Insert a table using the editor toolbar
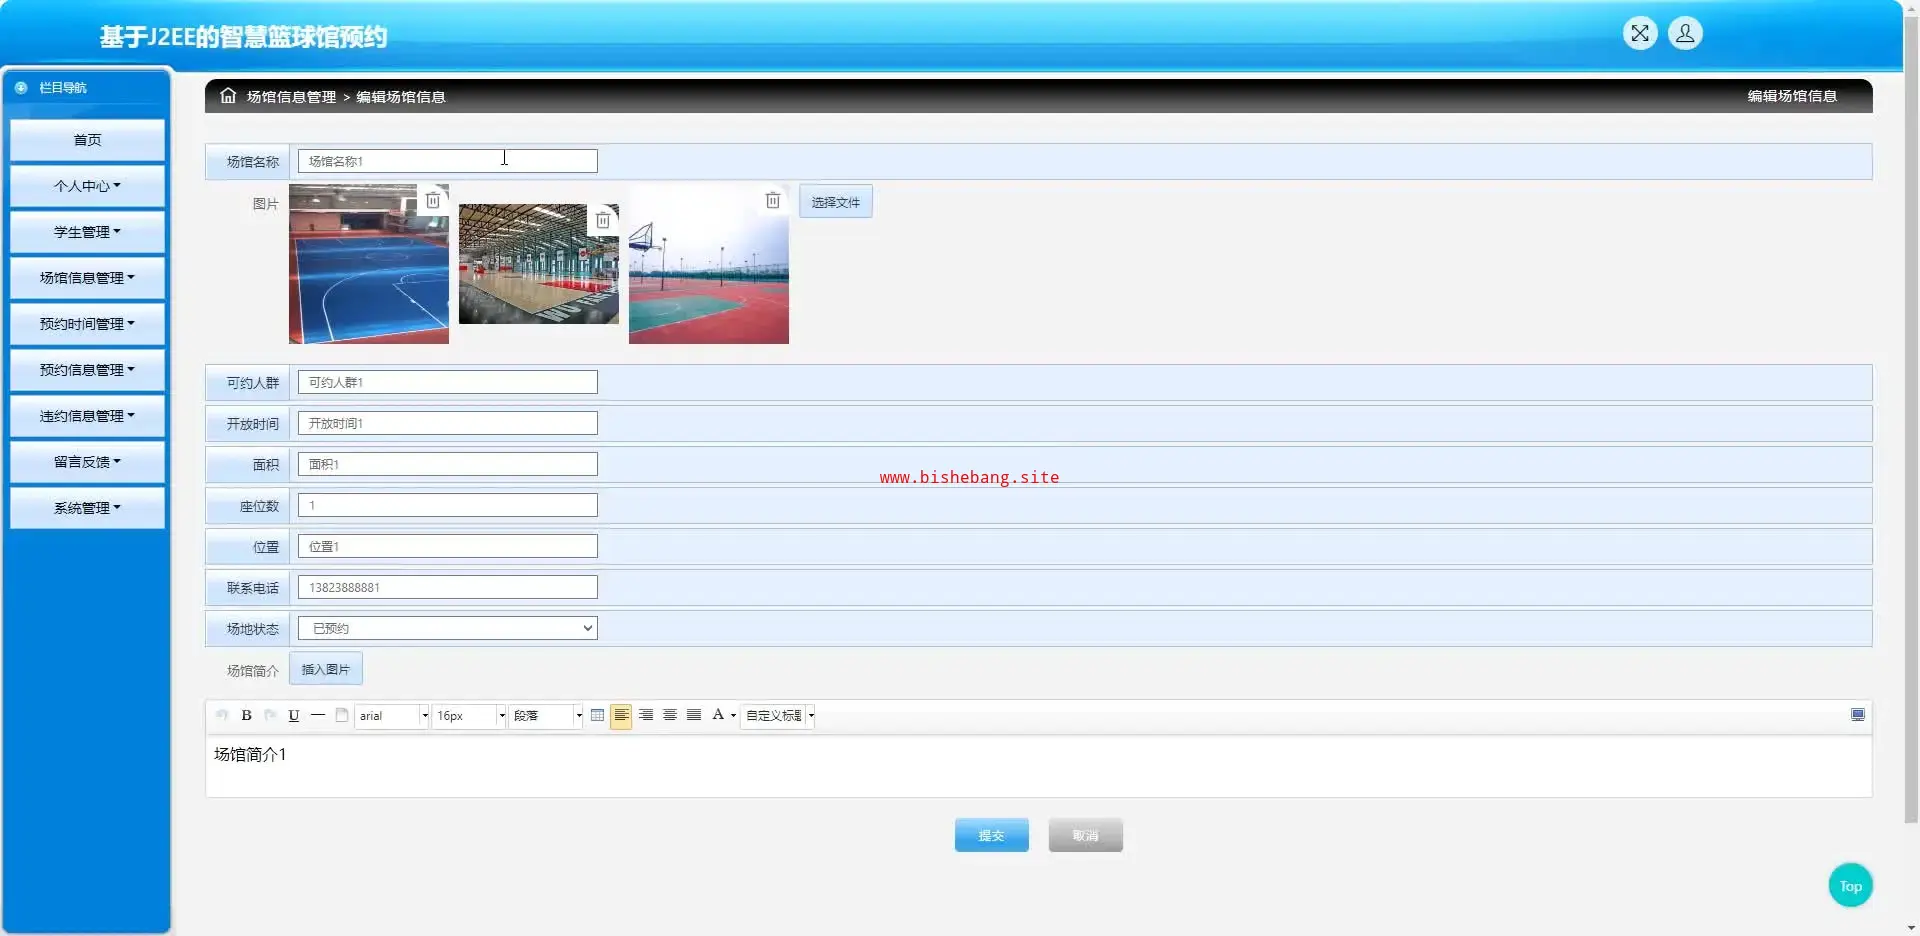This screenshot has height=936, width=1920. coord(597,715)
